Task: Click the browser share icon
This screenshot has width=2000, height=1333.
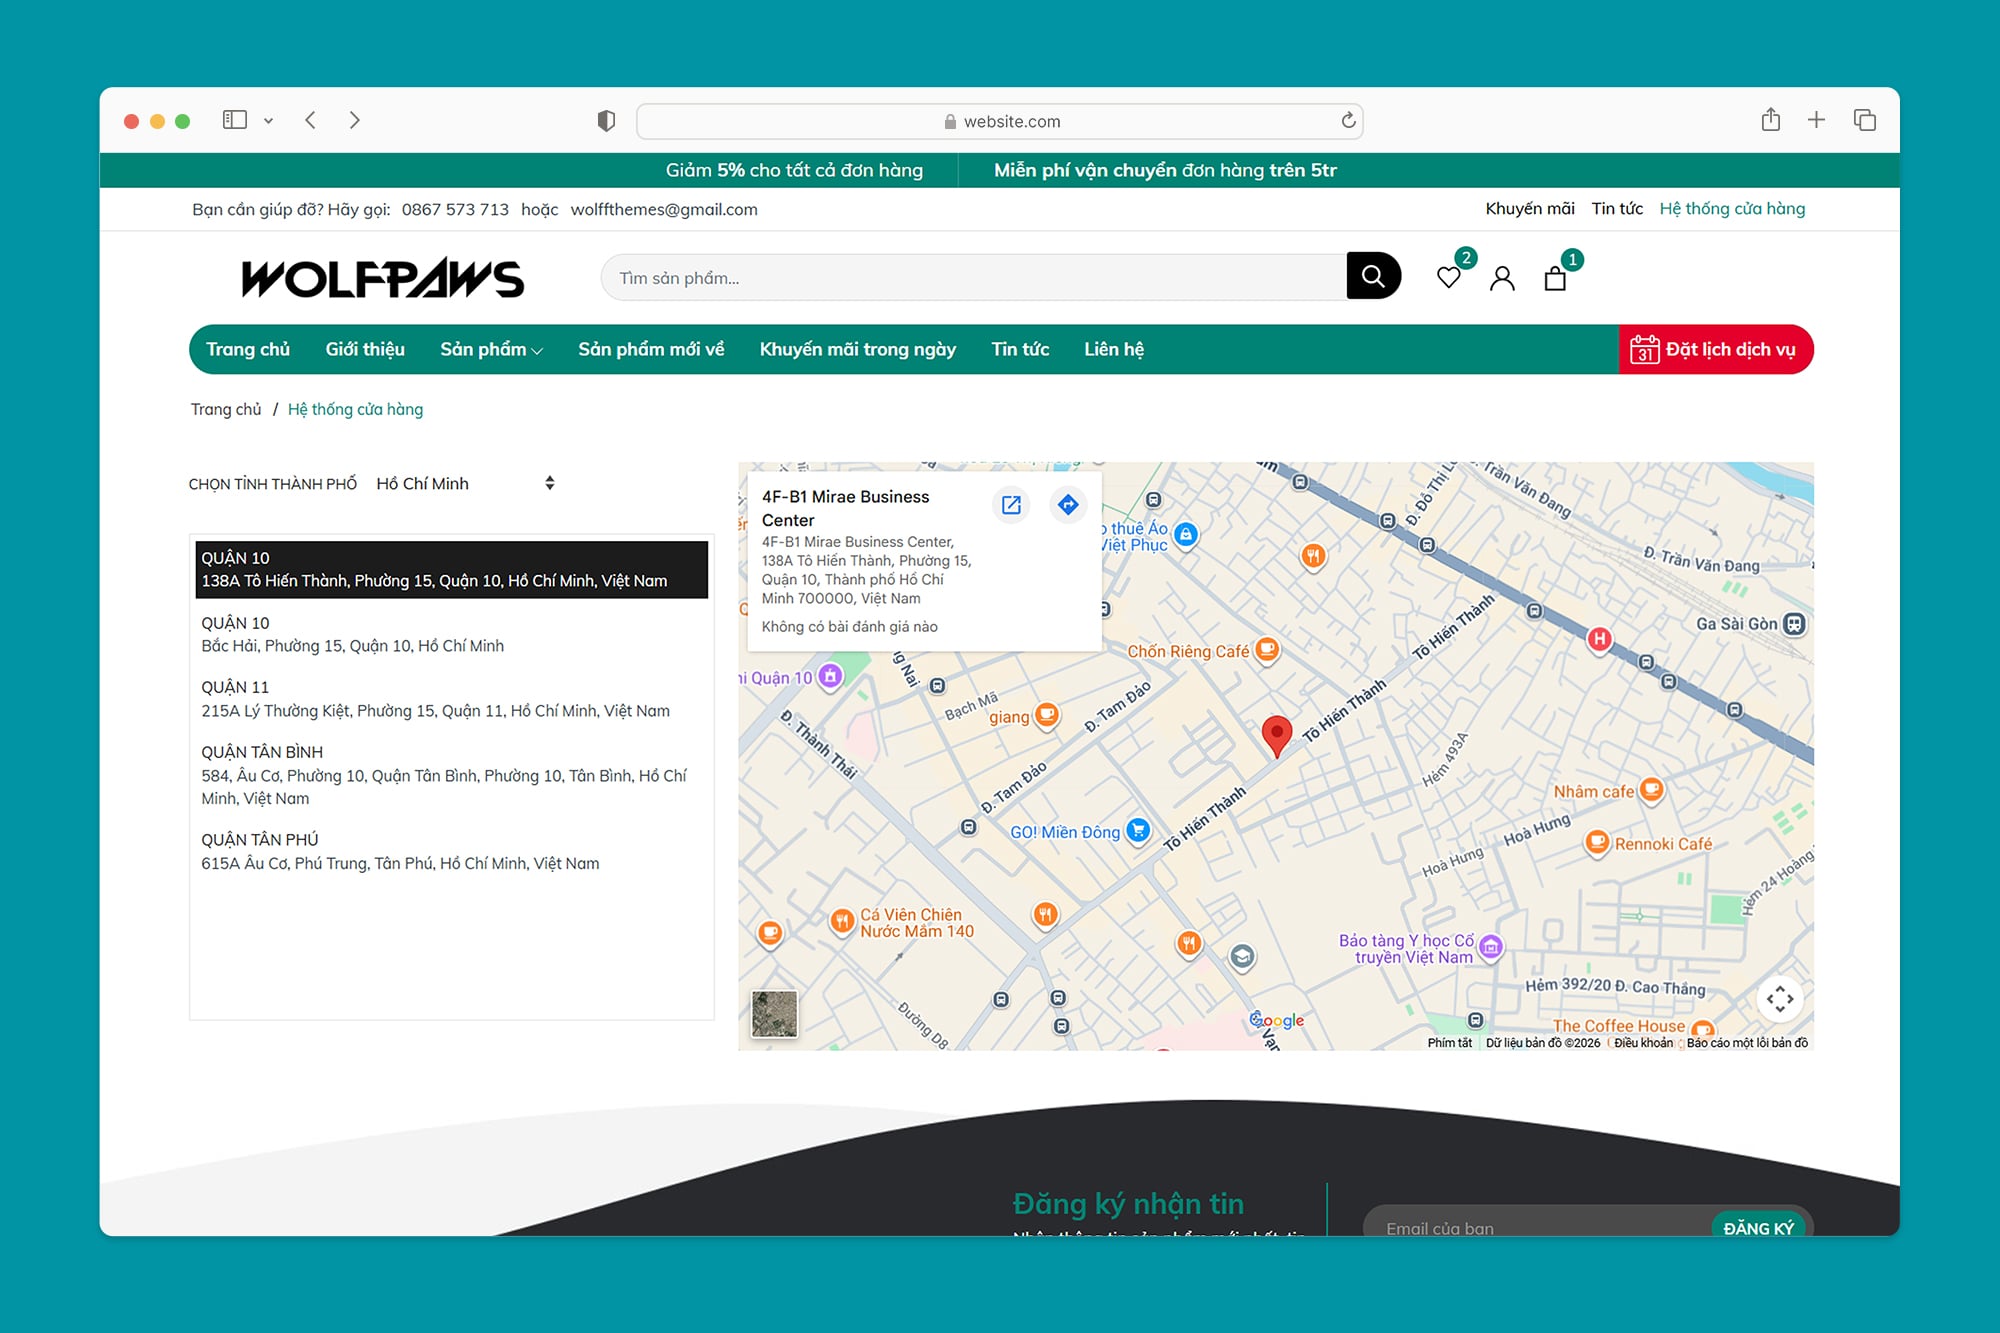Action: coord(1770,120)
